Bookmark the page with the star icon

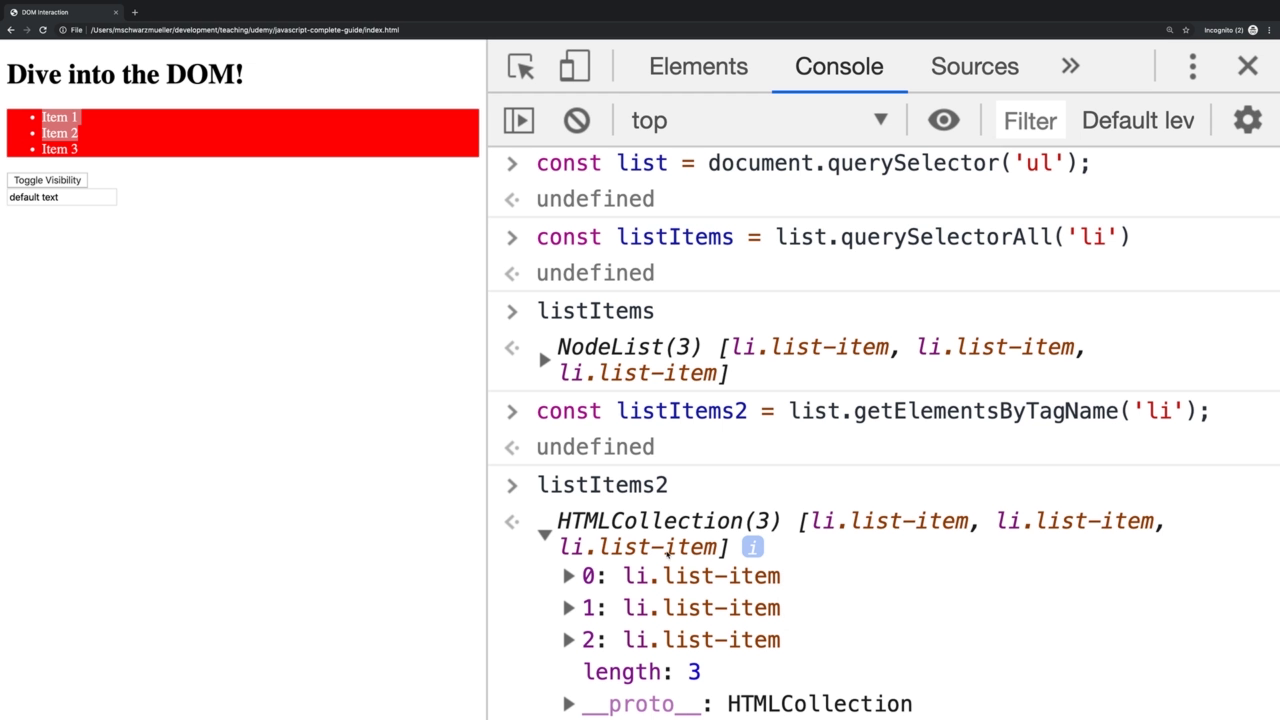click(x=1186, y=30)
